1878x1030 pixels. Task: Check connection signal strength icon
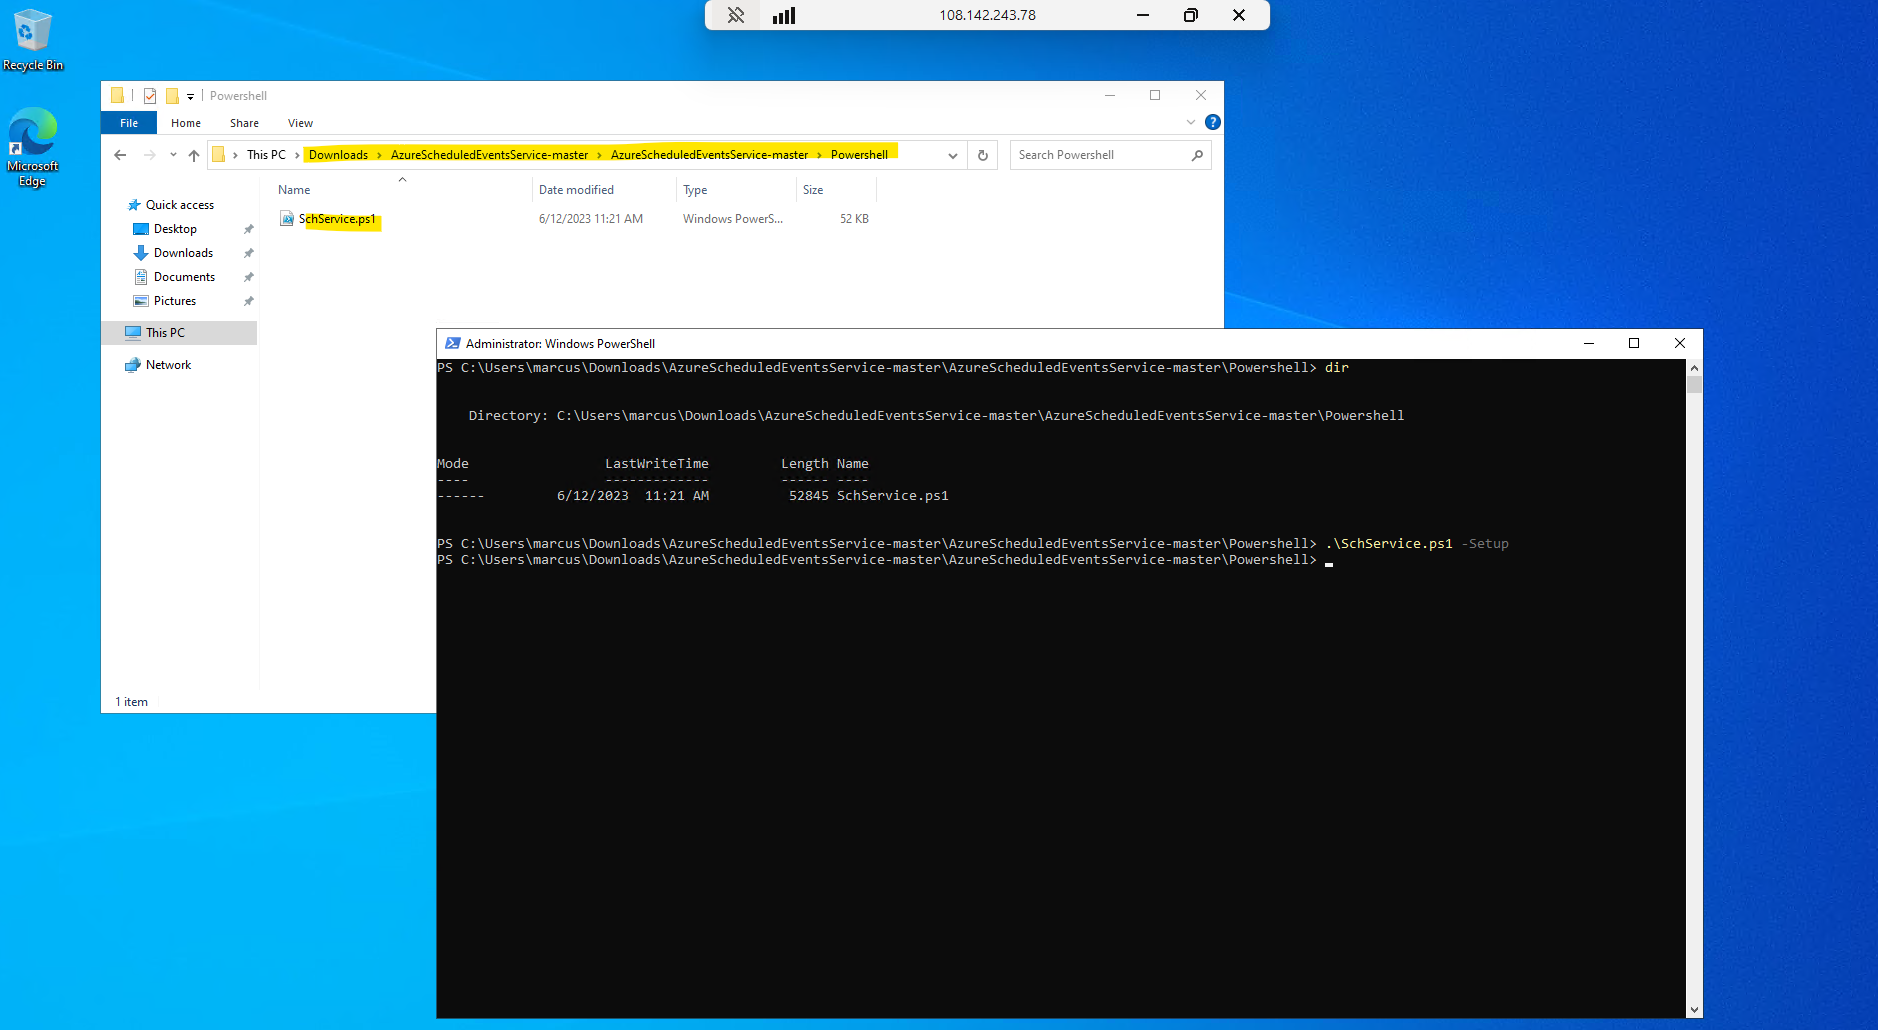click(x=784, y=15)
